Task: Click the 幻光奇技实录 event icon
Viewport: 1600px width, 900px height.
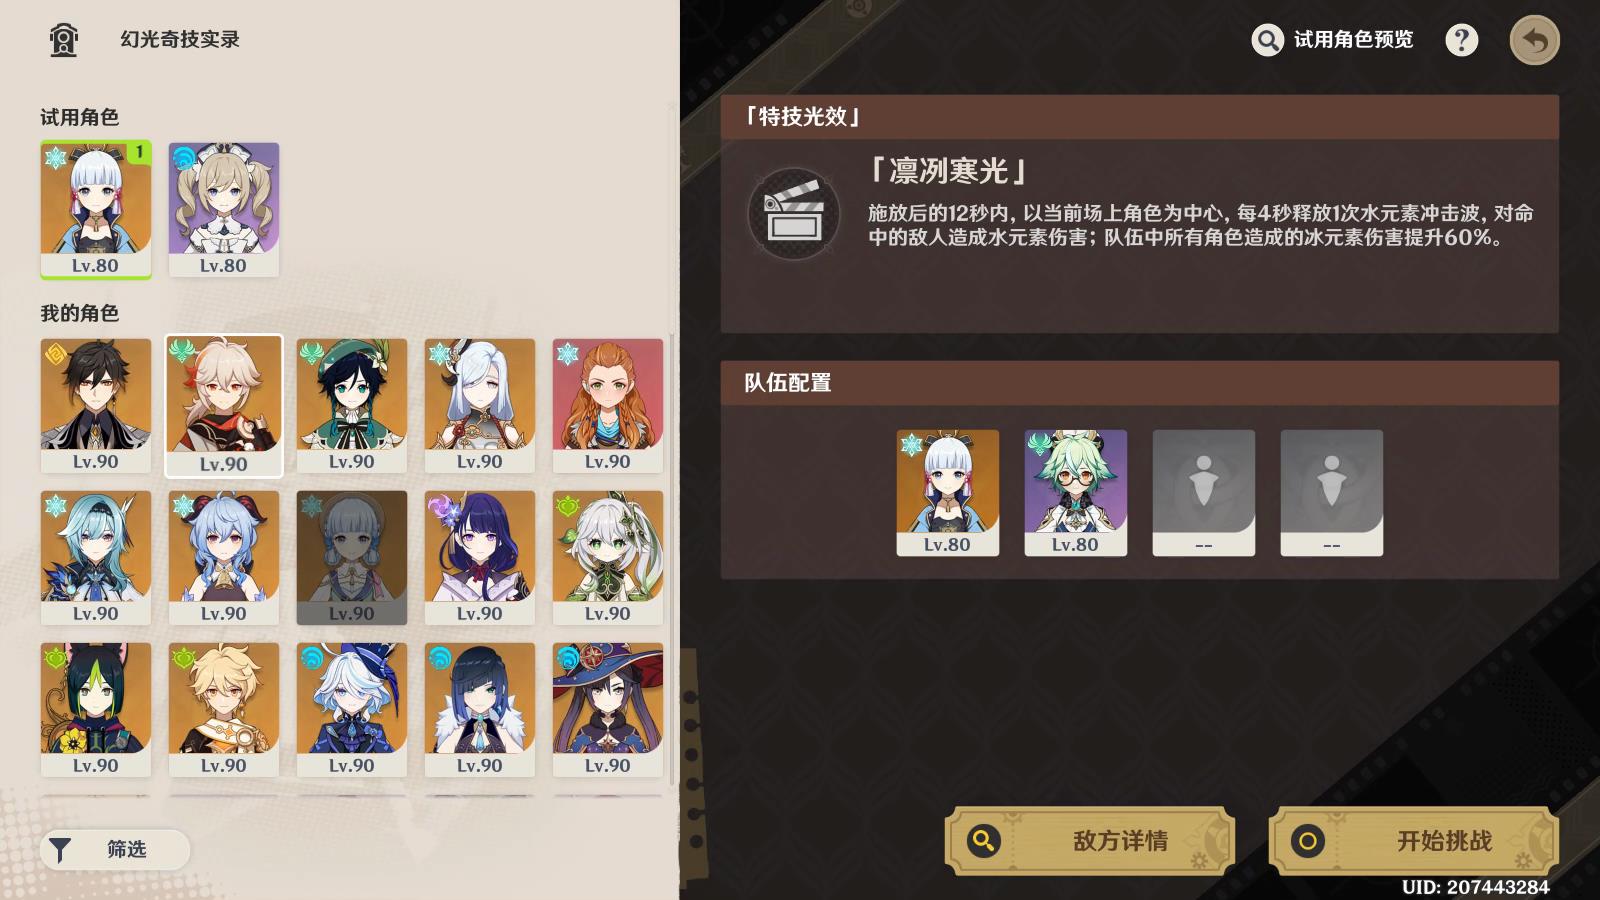Action: point(63,40)
